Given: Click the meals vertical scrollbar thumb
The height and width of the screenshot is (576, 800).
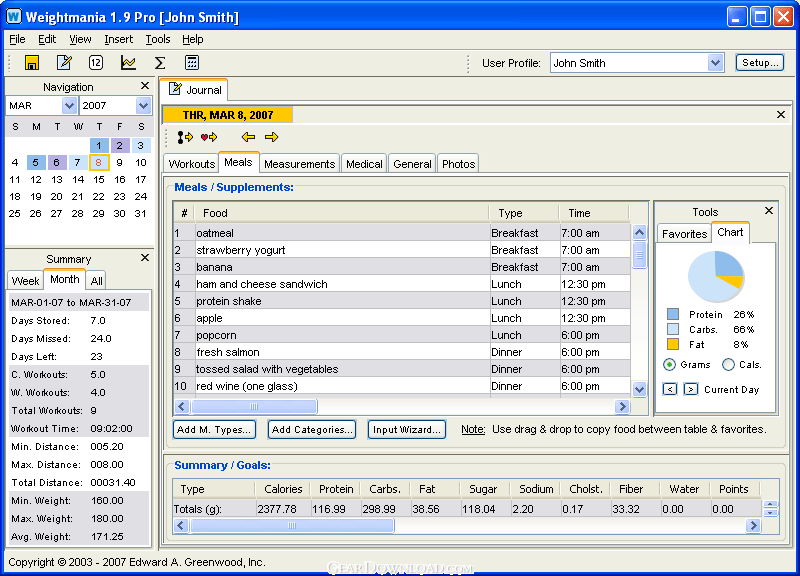Looking at the screenshot, I should [x=639, y=255].
